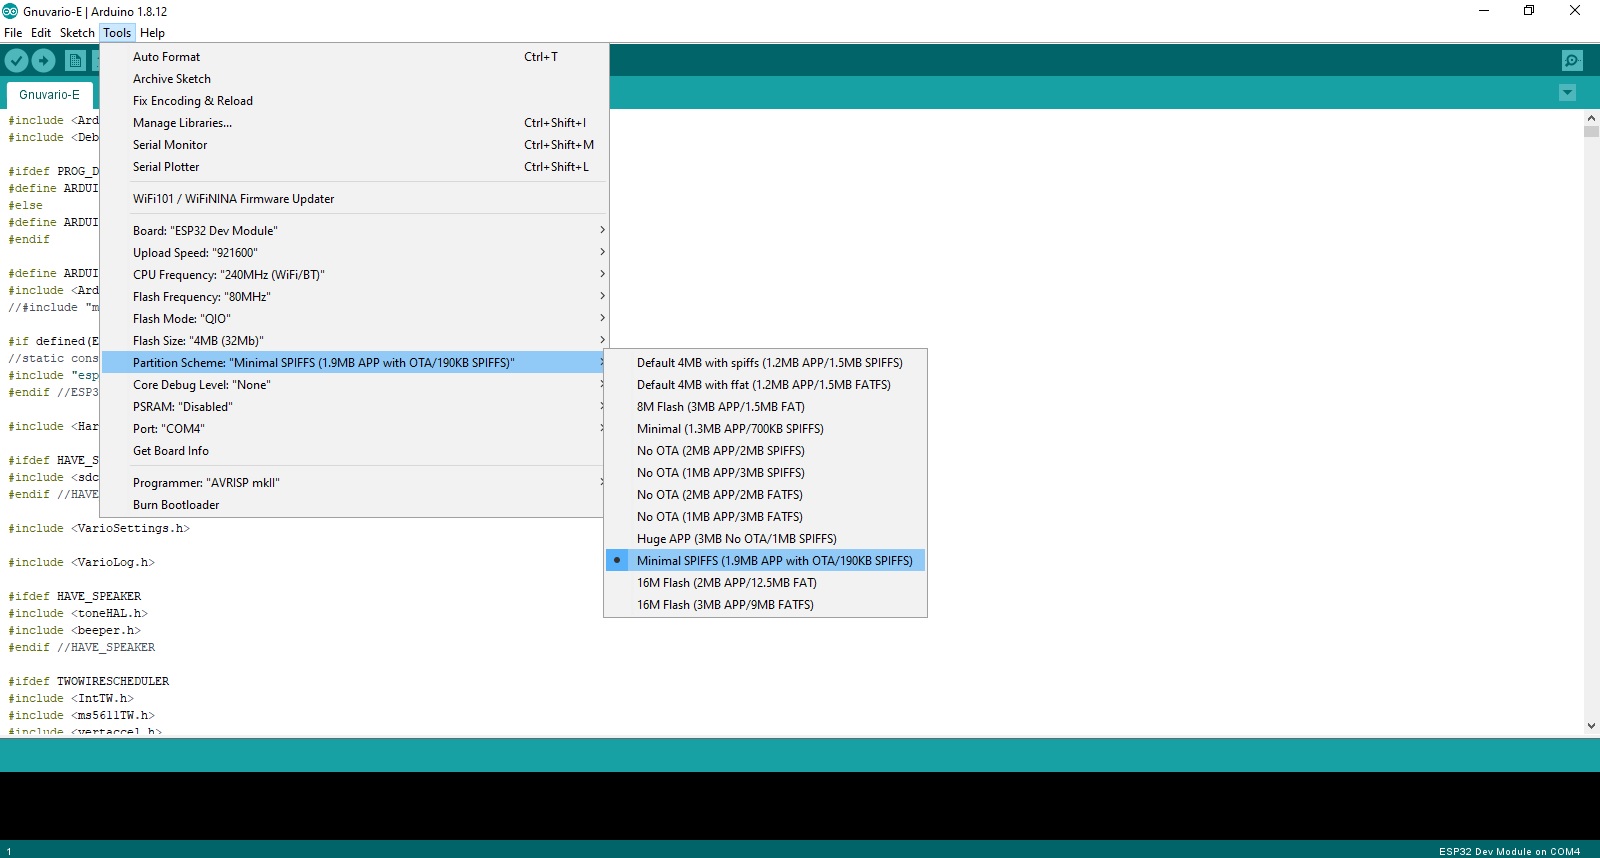The height and width of the screenshot is (858, 1600).
Task: Expand Board: ESP32 Dev Module submenu
Action: coord(355,231)
